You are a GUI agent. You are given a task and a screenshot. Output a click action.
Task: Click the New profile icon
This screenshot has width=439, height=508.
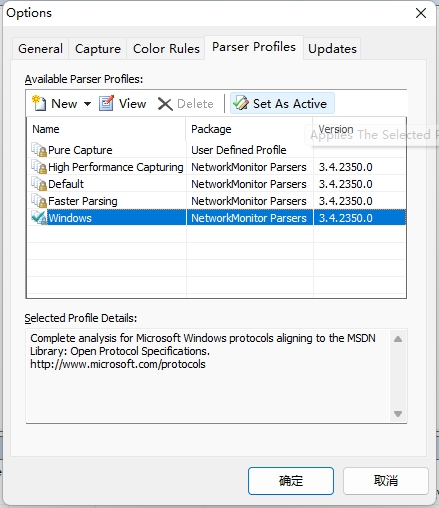click(39, 103)
